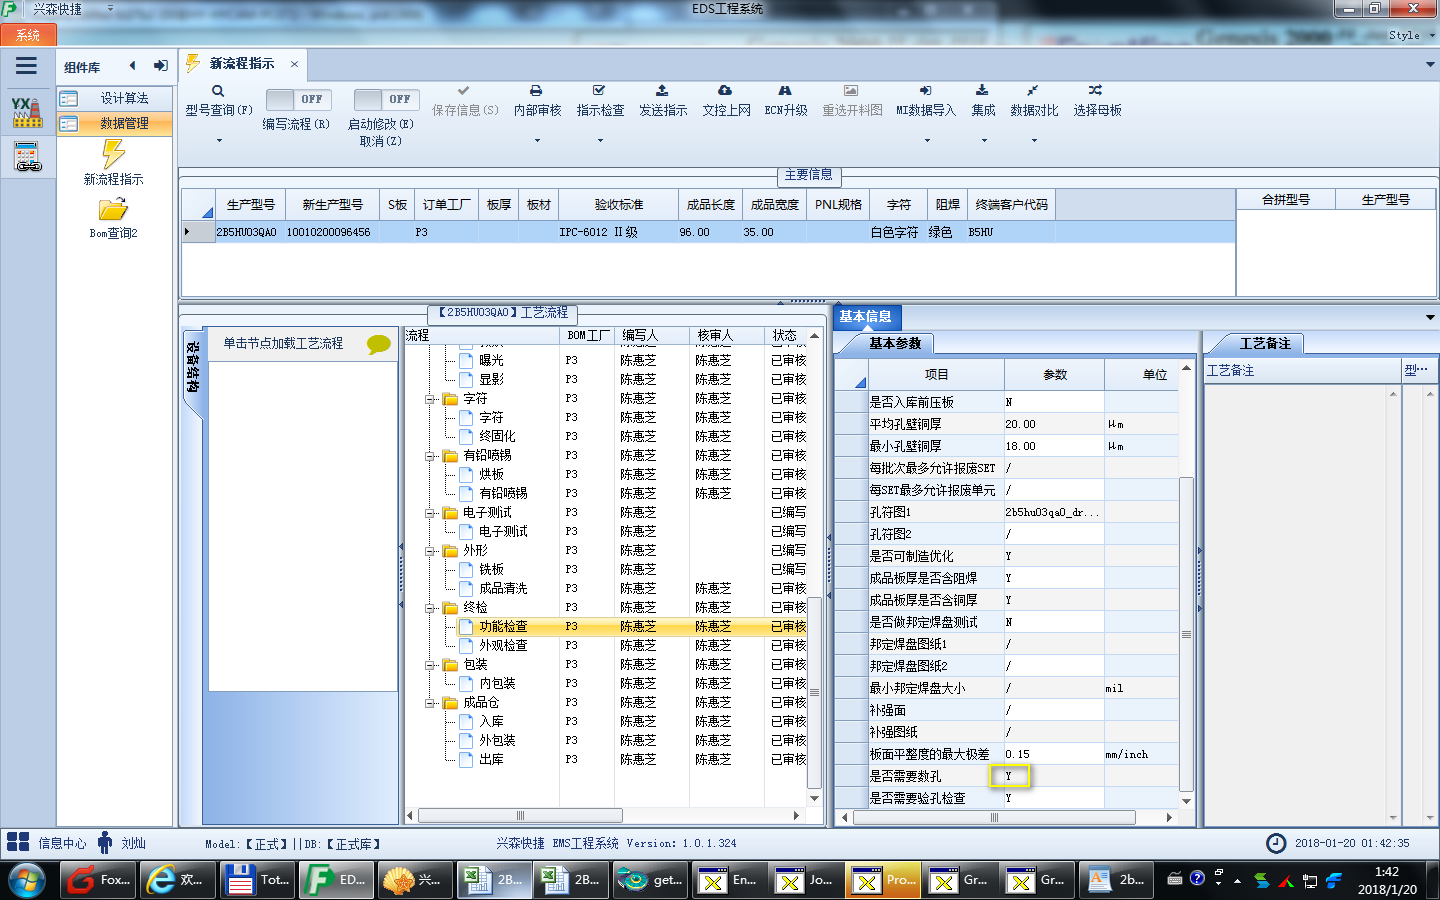This screenshot has width=1440, height=900.
Task: Toggle the 启动修改 OFF switch
Action: click(386, 99)
